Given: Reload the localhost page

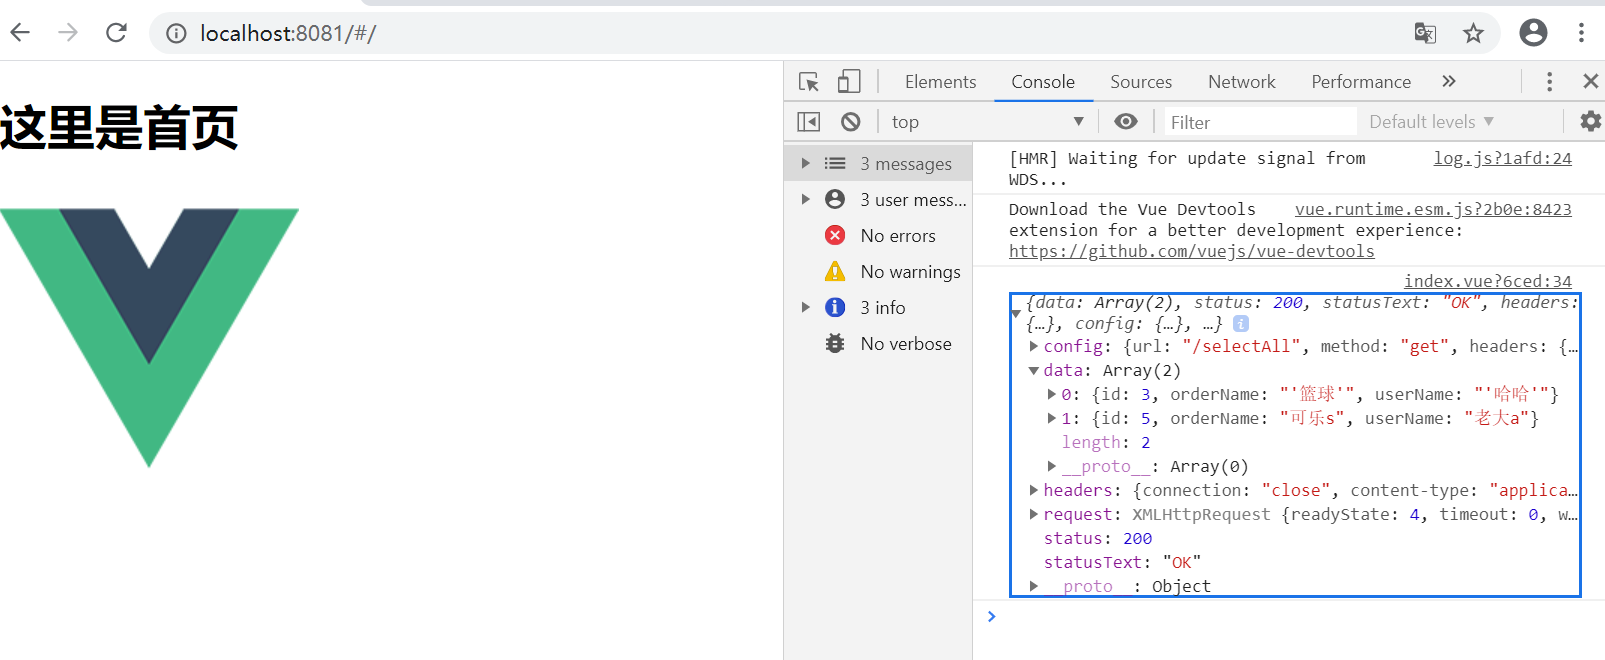Looking at the screenshot, I should click(116, 33).
